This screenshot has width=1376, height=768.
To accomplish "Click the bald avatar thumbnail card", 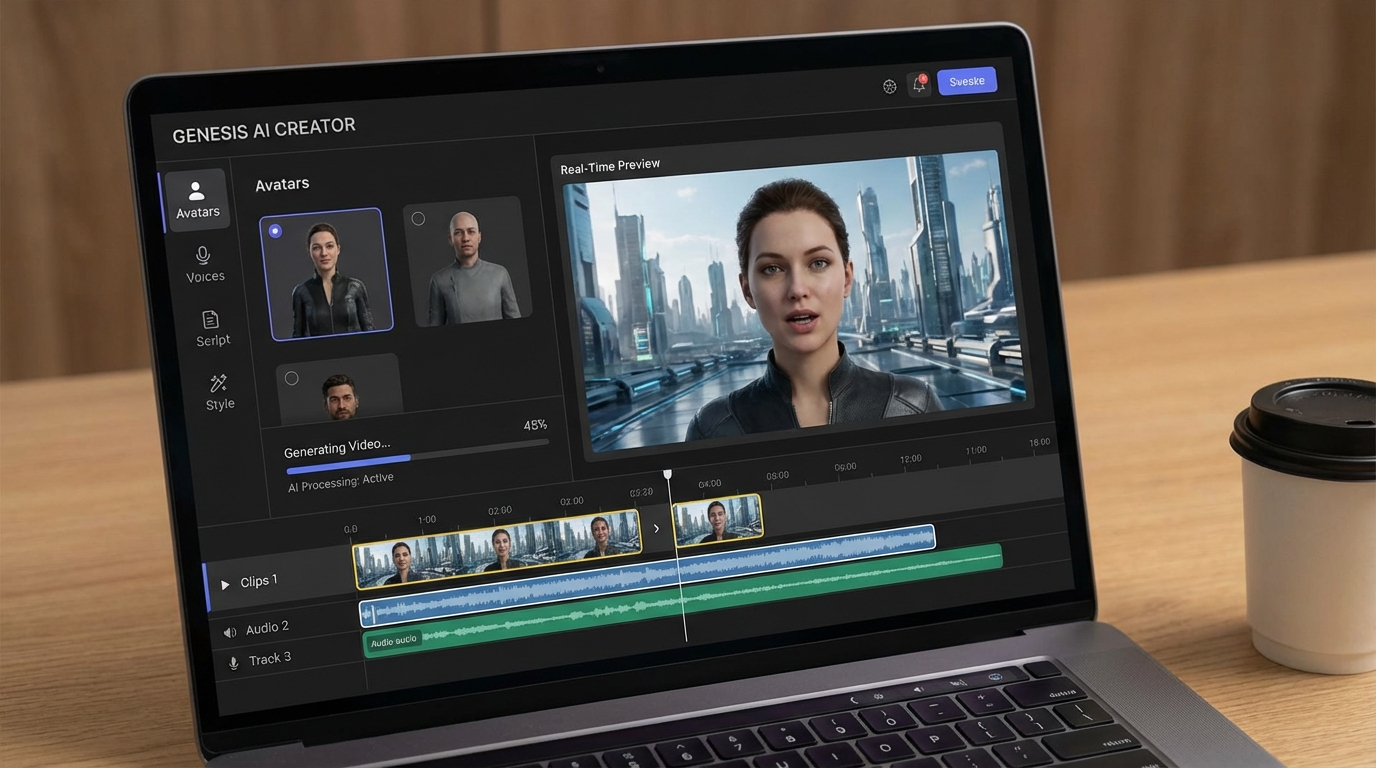I will 467,261.
